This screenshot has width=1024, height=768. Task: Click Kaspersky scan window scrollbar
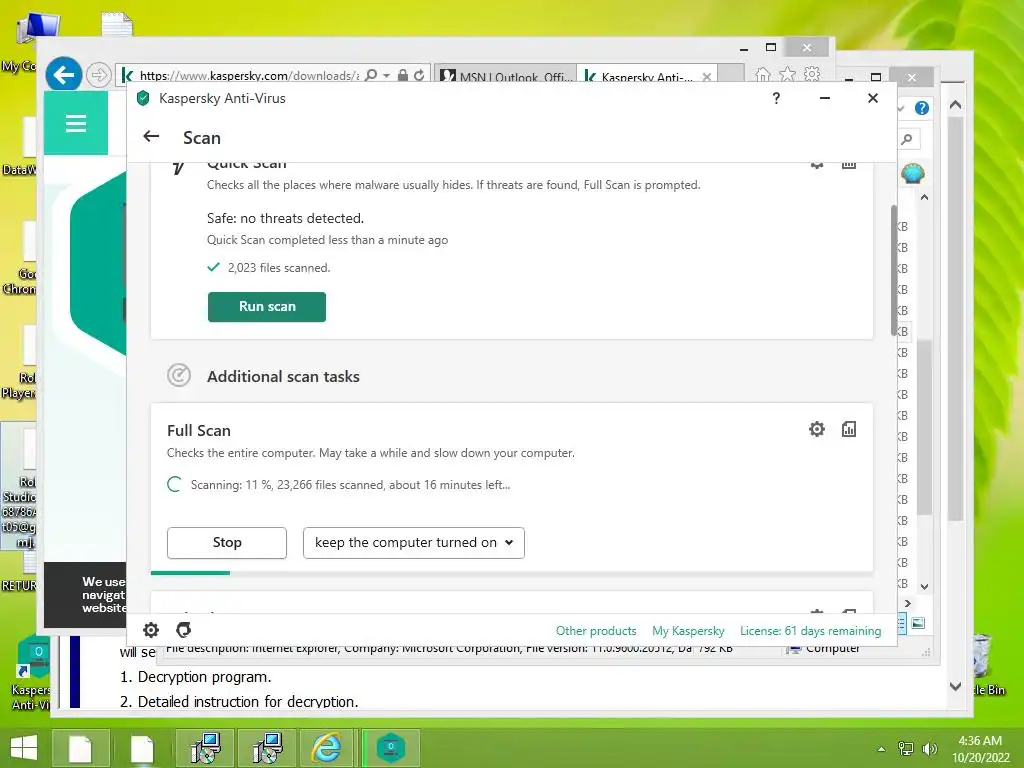coord(893,270)
